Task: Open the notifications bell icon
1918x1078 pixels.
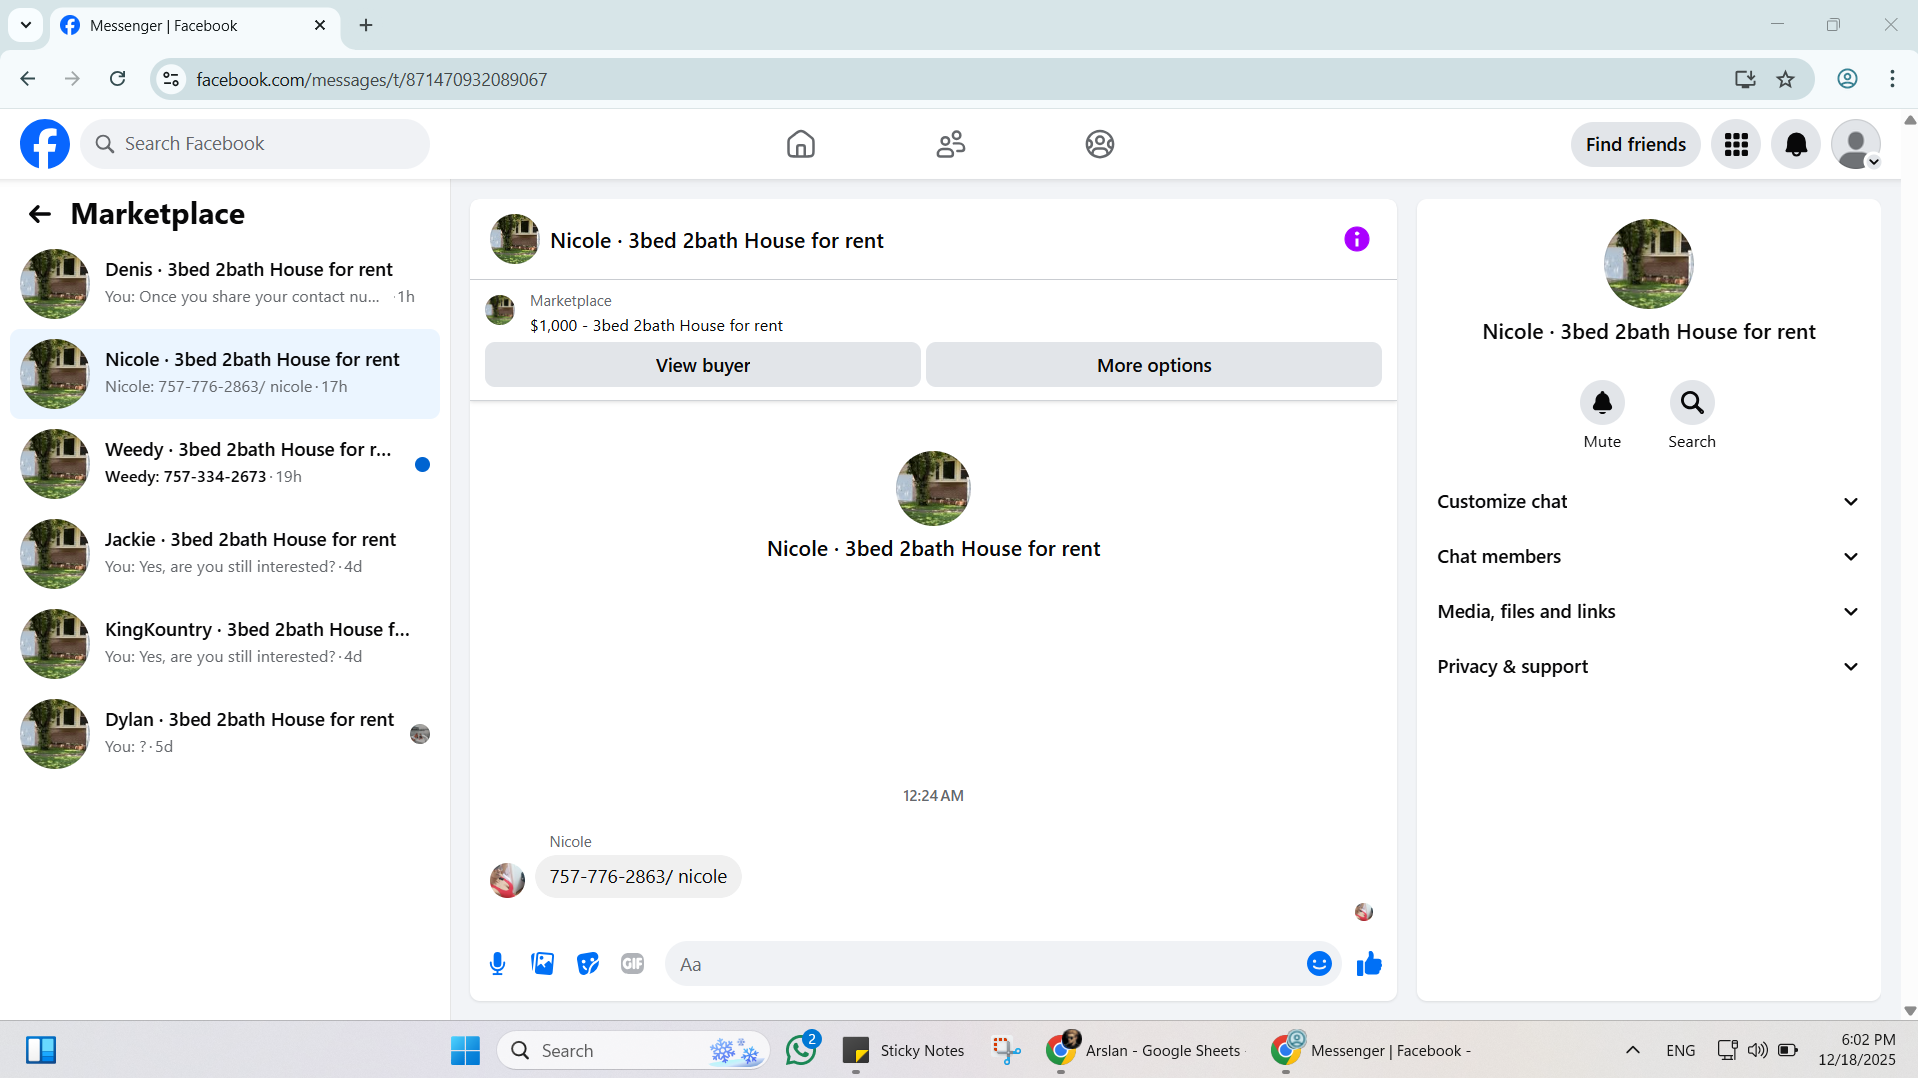Action: click(1796, 144)
